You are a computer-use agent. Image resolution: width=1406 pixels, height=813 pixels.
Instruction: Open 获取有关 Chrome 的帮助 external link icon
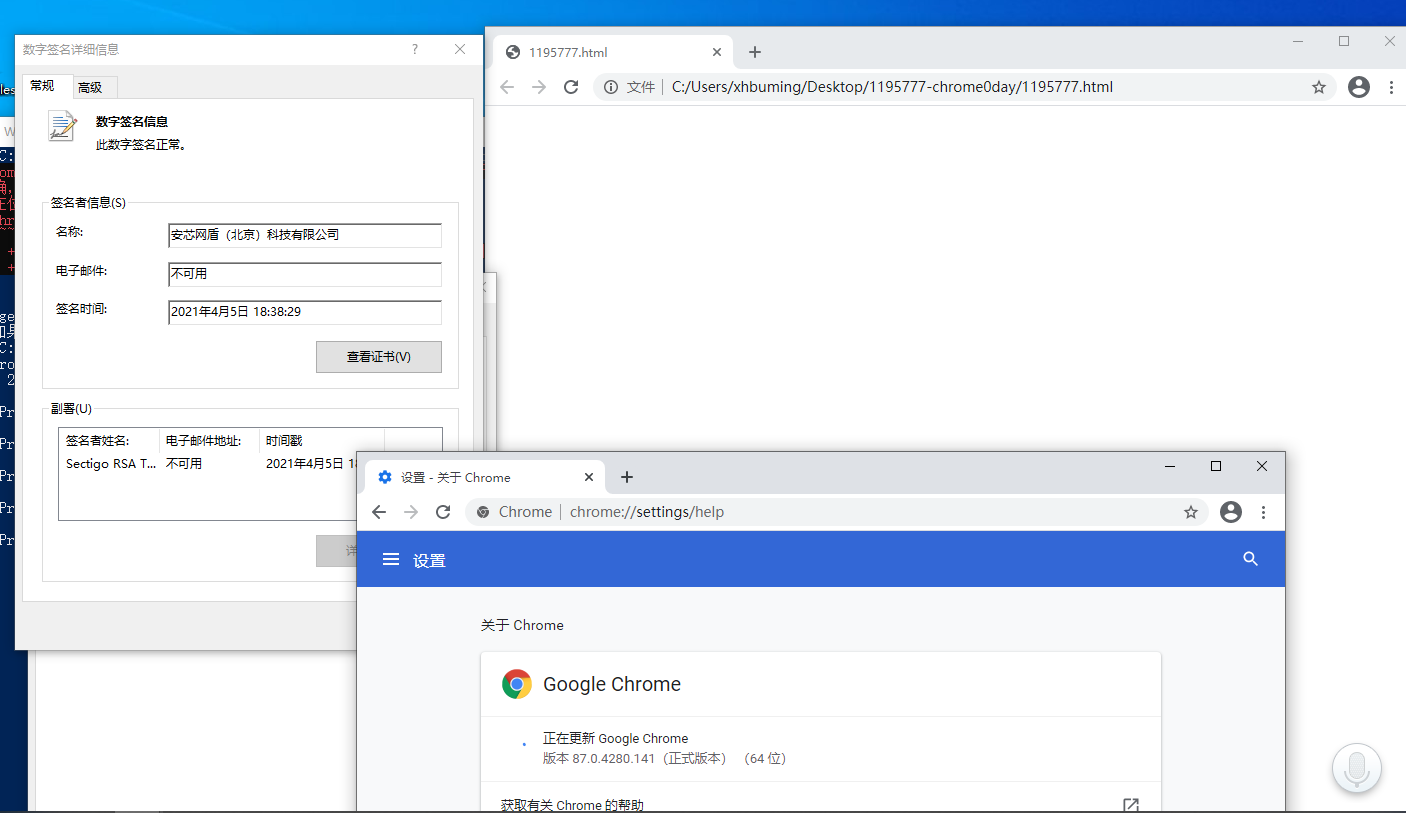pyautogui.click(x=1131, y=805)
